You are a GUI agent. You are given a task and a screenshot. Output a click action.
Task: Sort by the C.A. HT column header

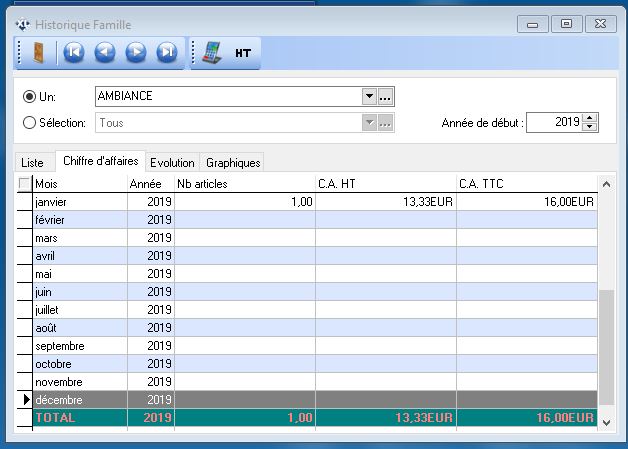click(x=384, y=183)
